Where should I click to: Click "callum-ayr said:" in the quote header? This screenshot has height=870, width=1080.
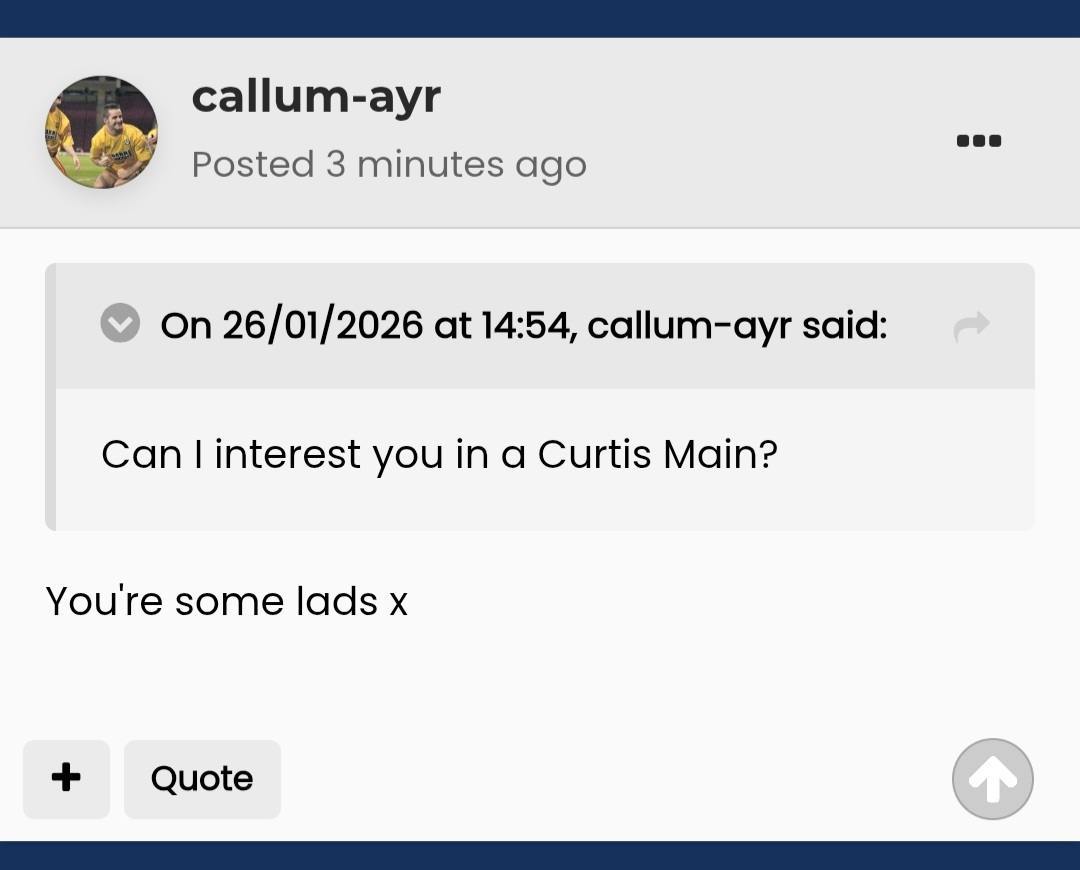pyautogui.click(x=737, y=325)
